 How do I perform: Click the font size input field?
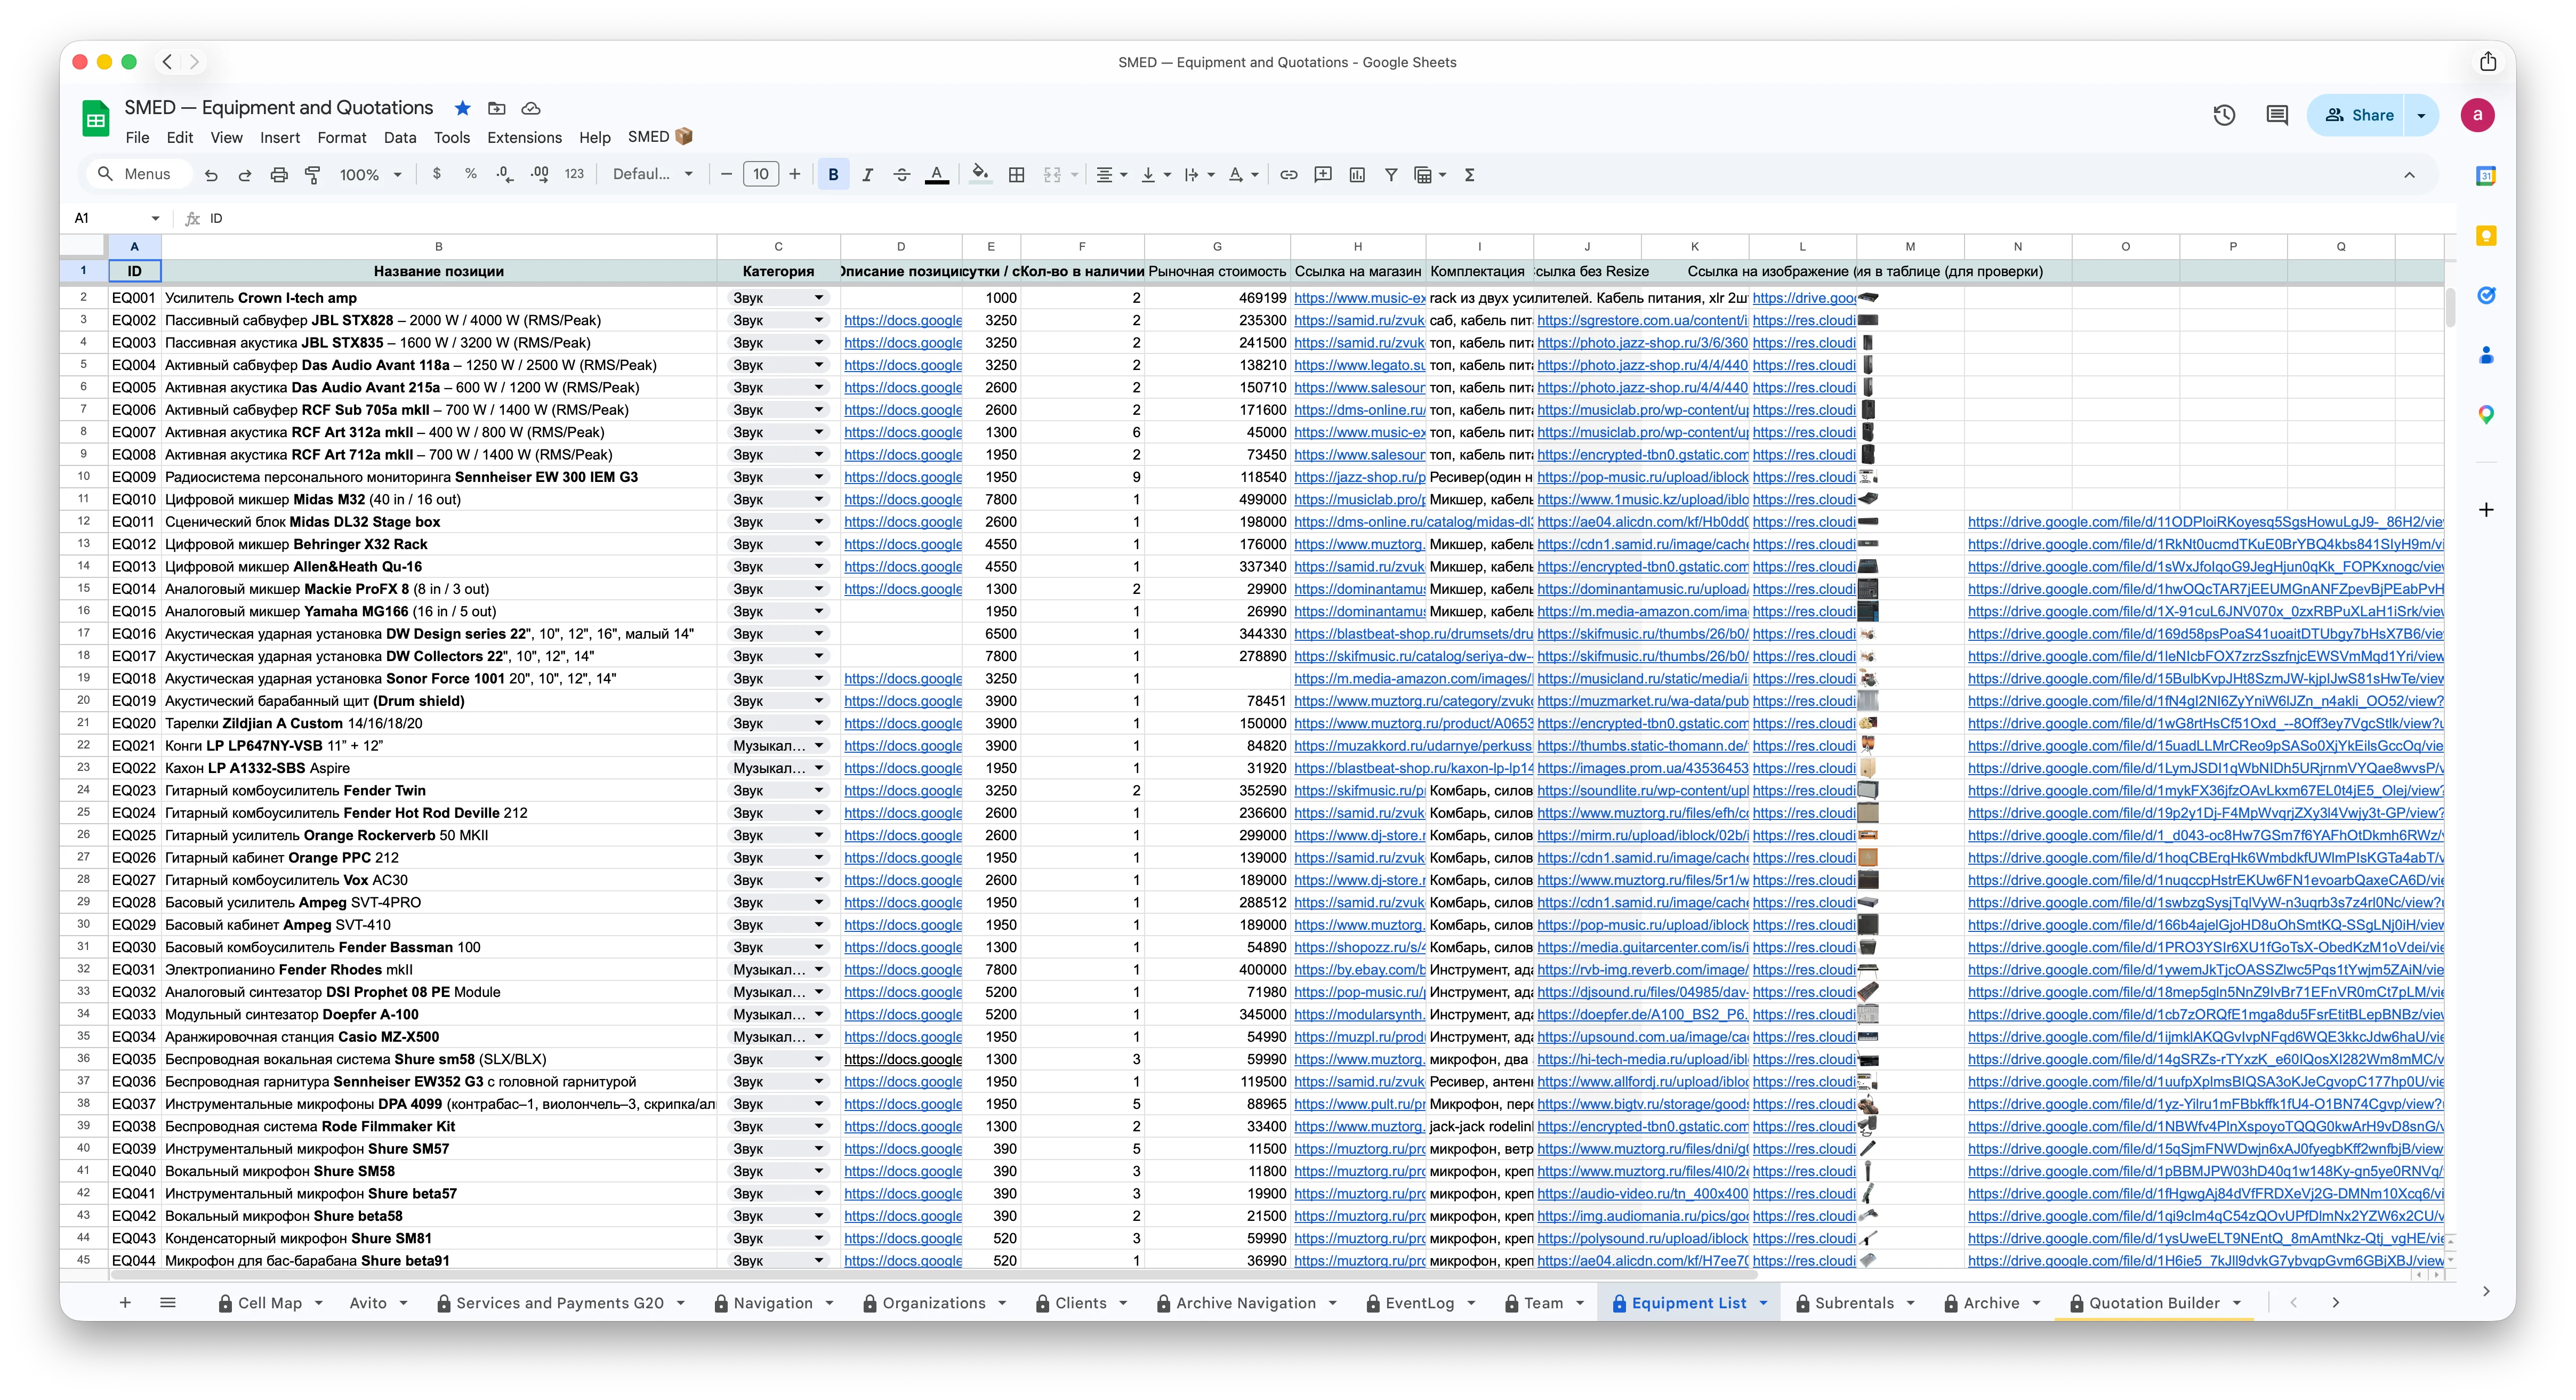coord(760,175)
